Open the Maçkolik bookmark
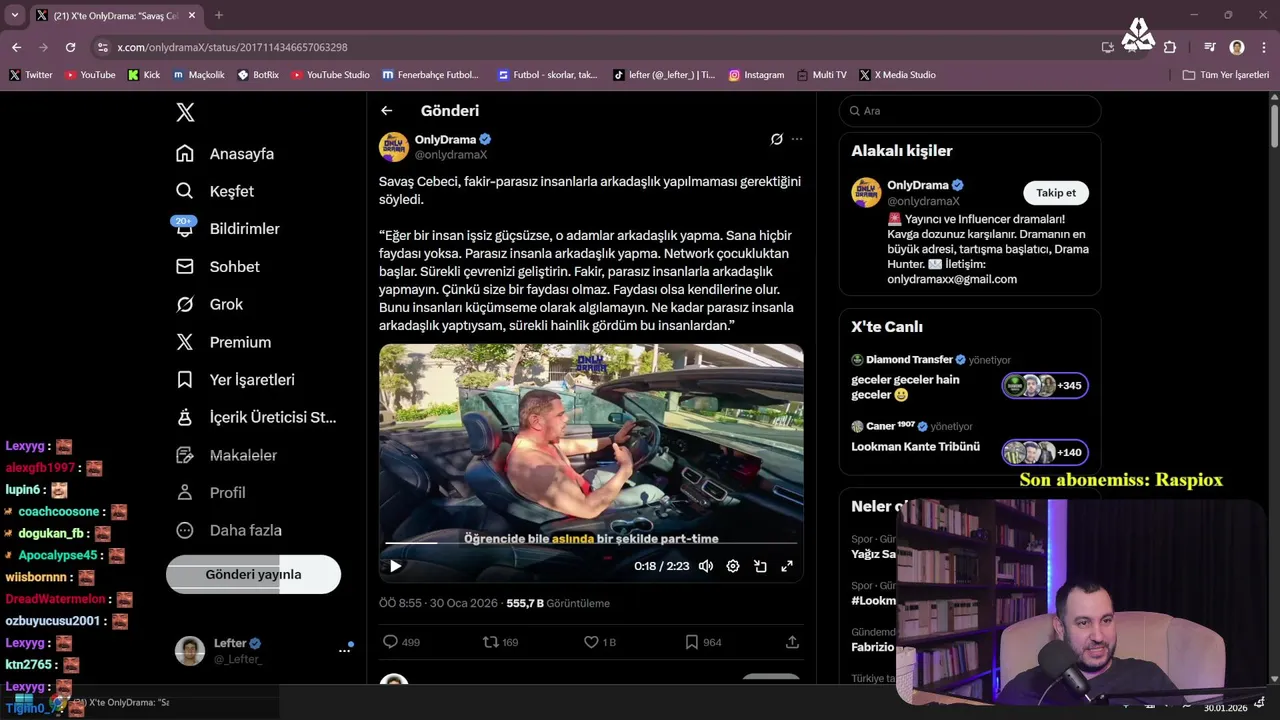Screen dimensions: 1280x720 pyautogui.click(x=199, y=75)
